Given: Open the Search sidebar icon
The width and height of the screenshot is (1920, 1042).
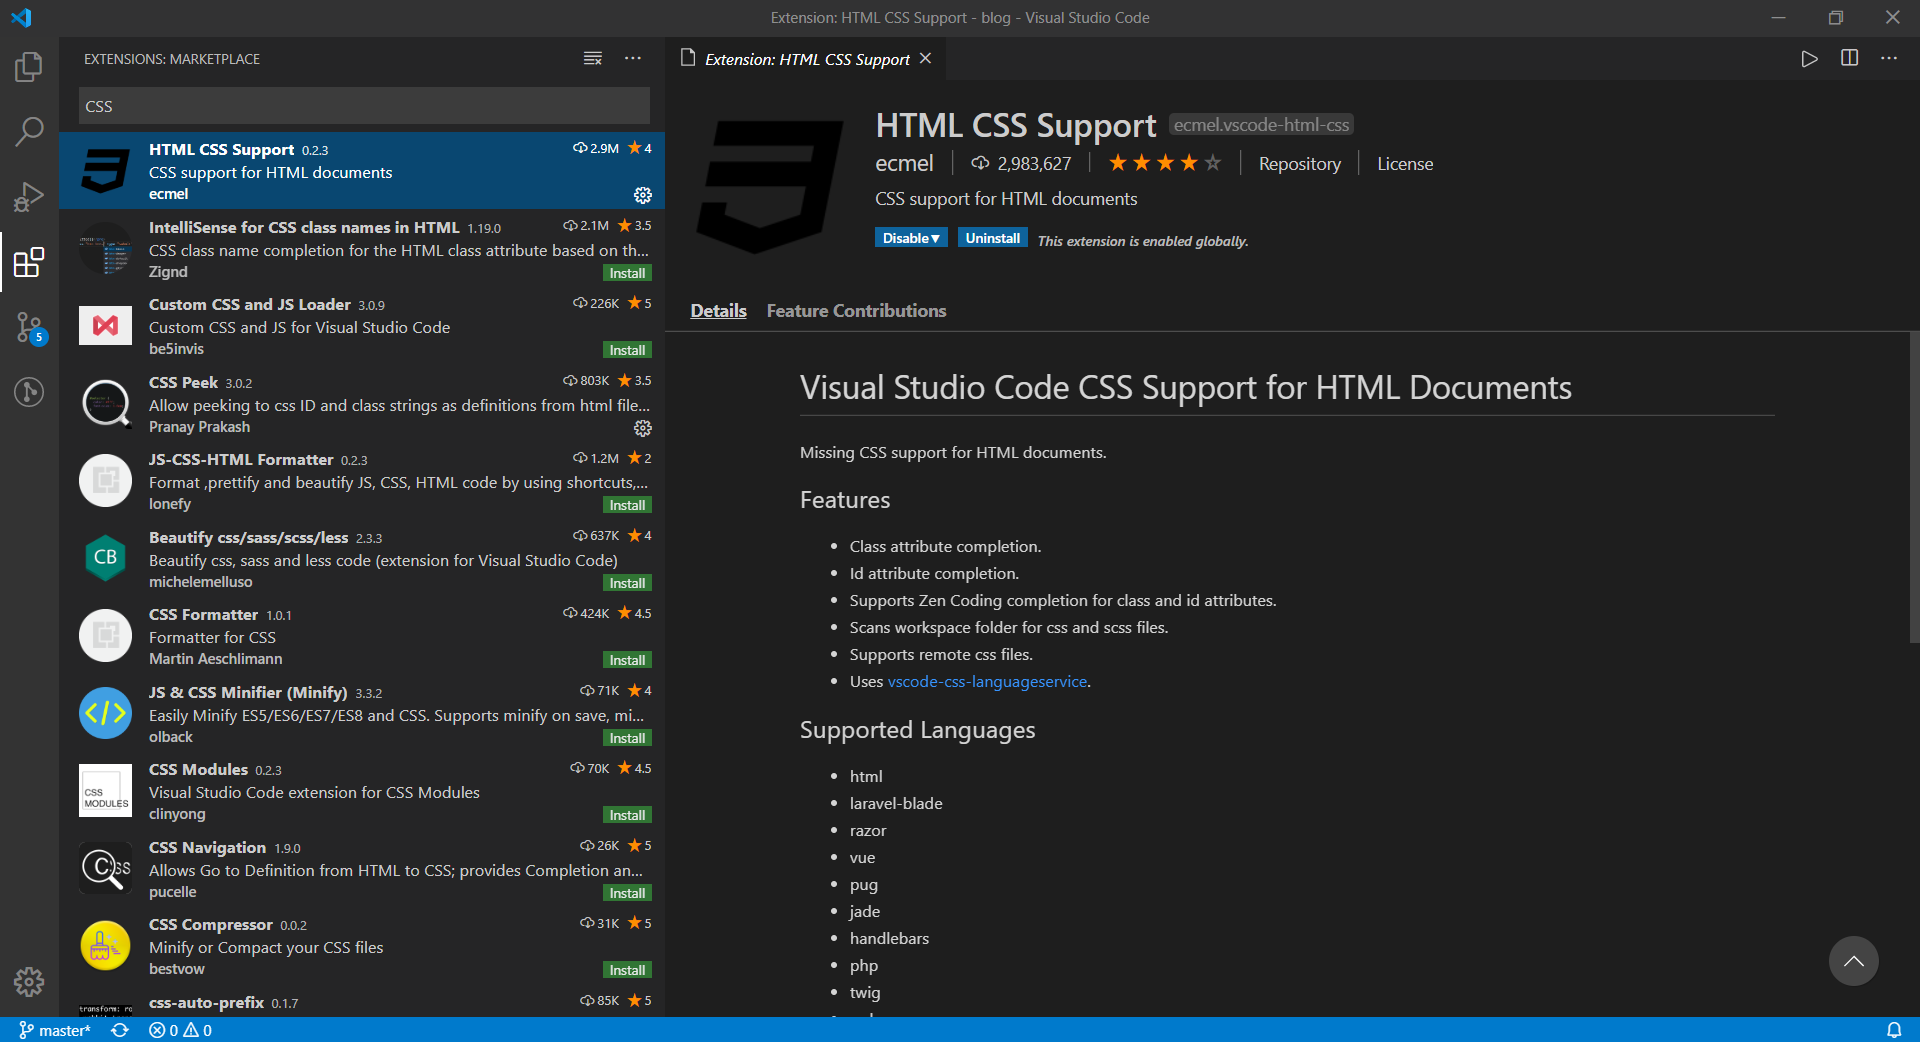Looking at the screenshot, I should click(x=29, y=131).
